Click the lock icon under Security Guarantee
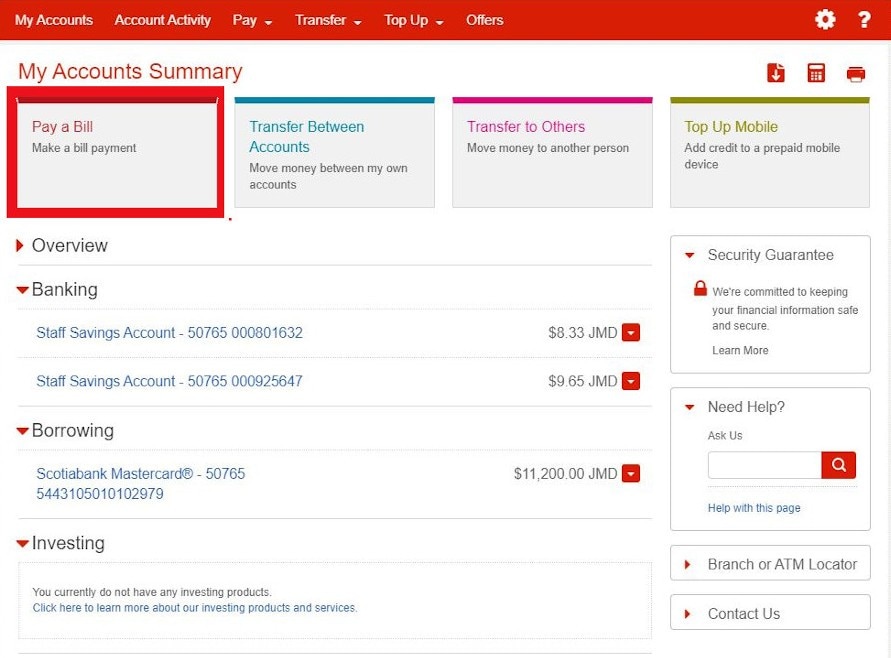 click(700, 288)
